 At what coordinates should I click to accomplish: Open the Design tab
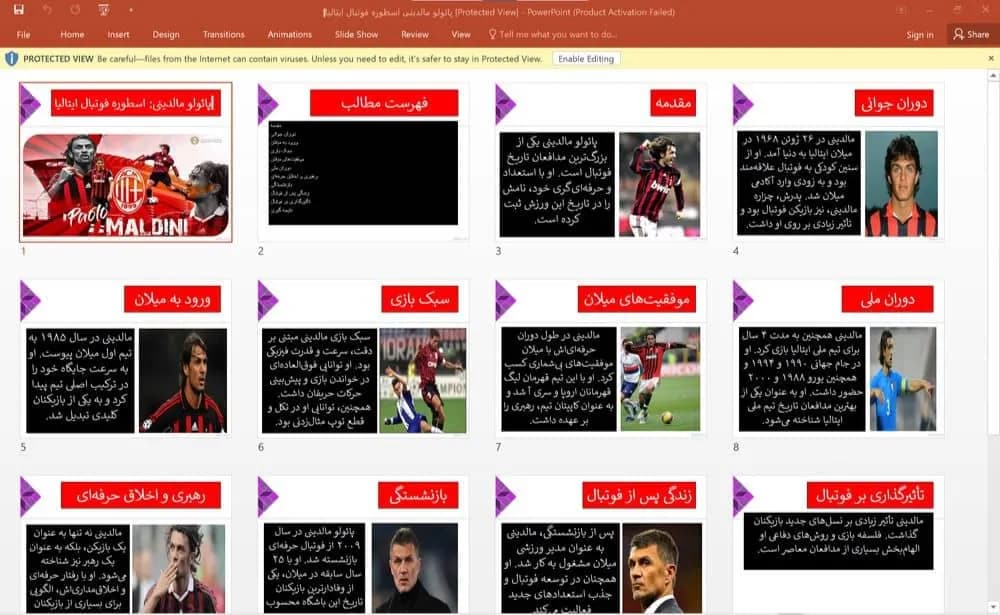(x=166, y=34)
